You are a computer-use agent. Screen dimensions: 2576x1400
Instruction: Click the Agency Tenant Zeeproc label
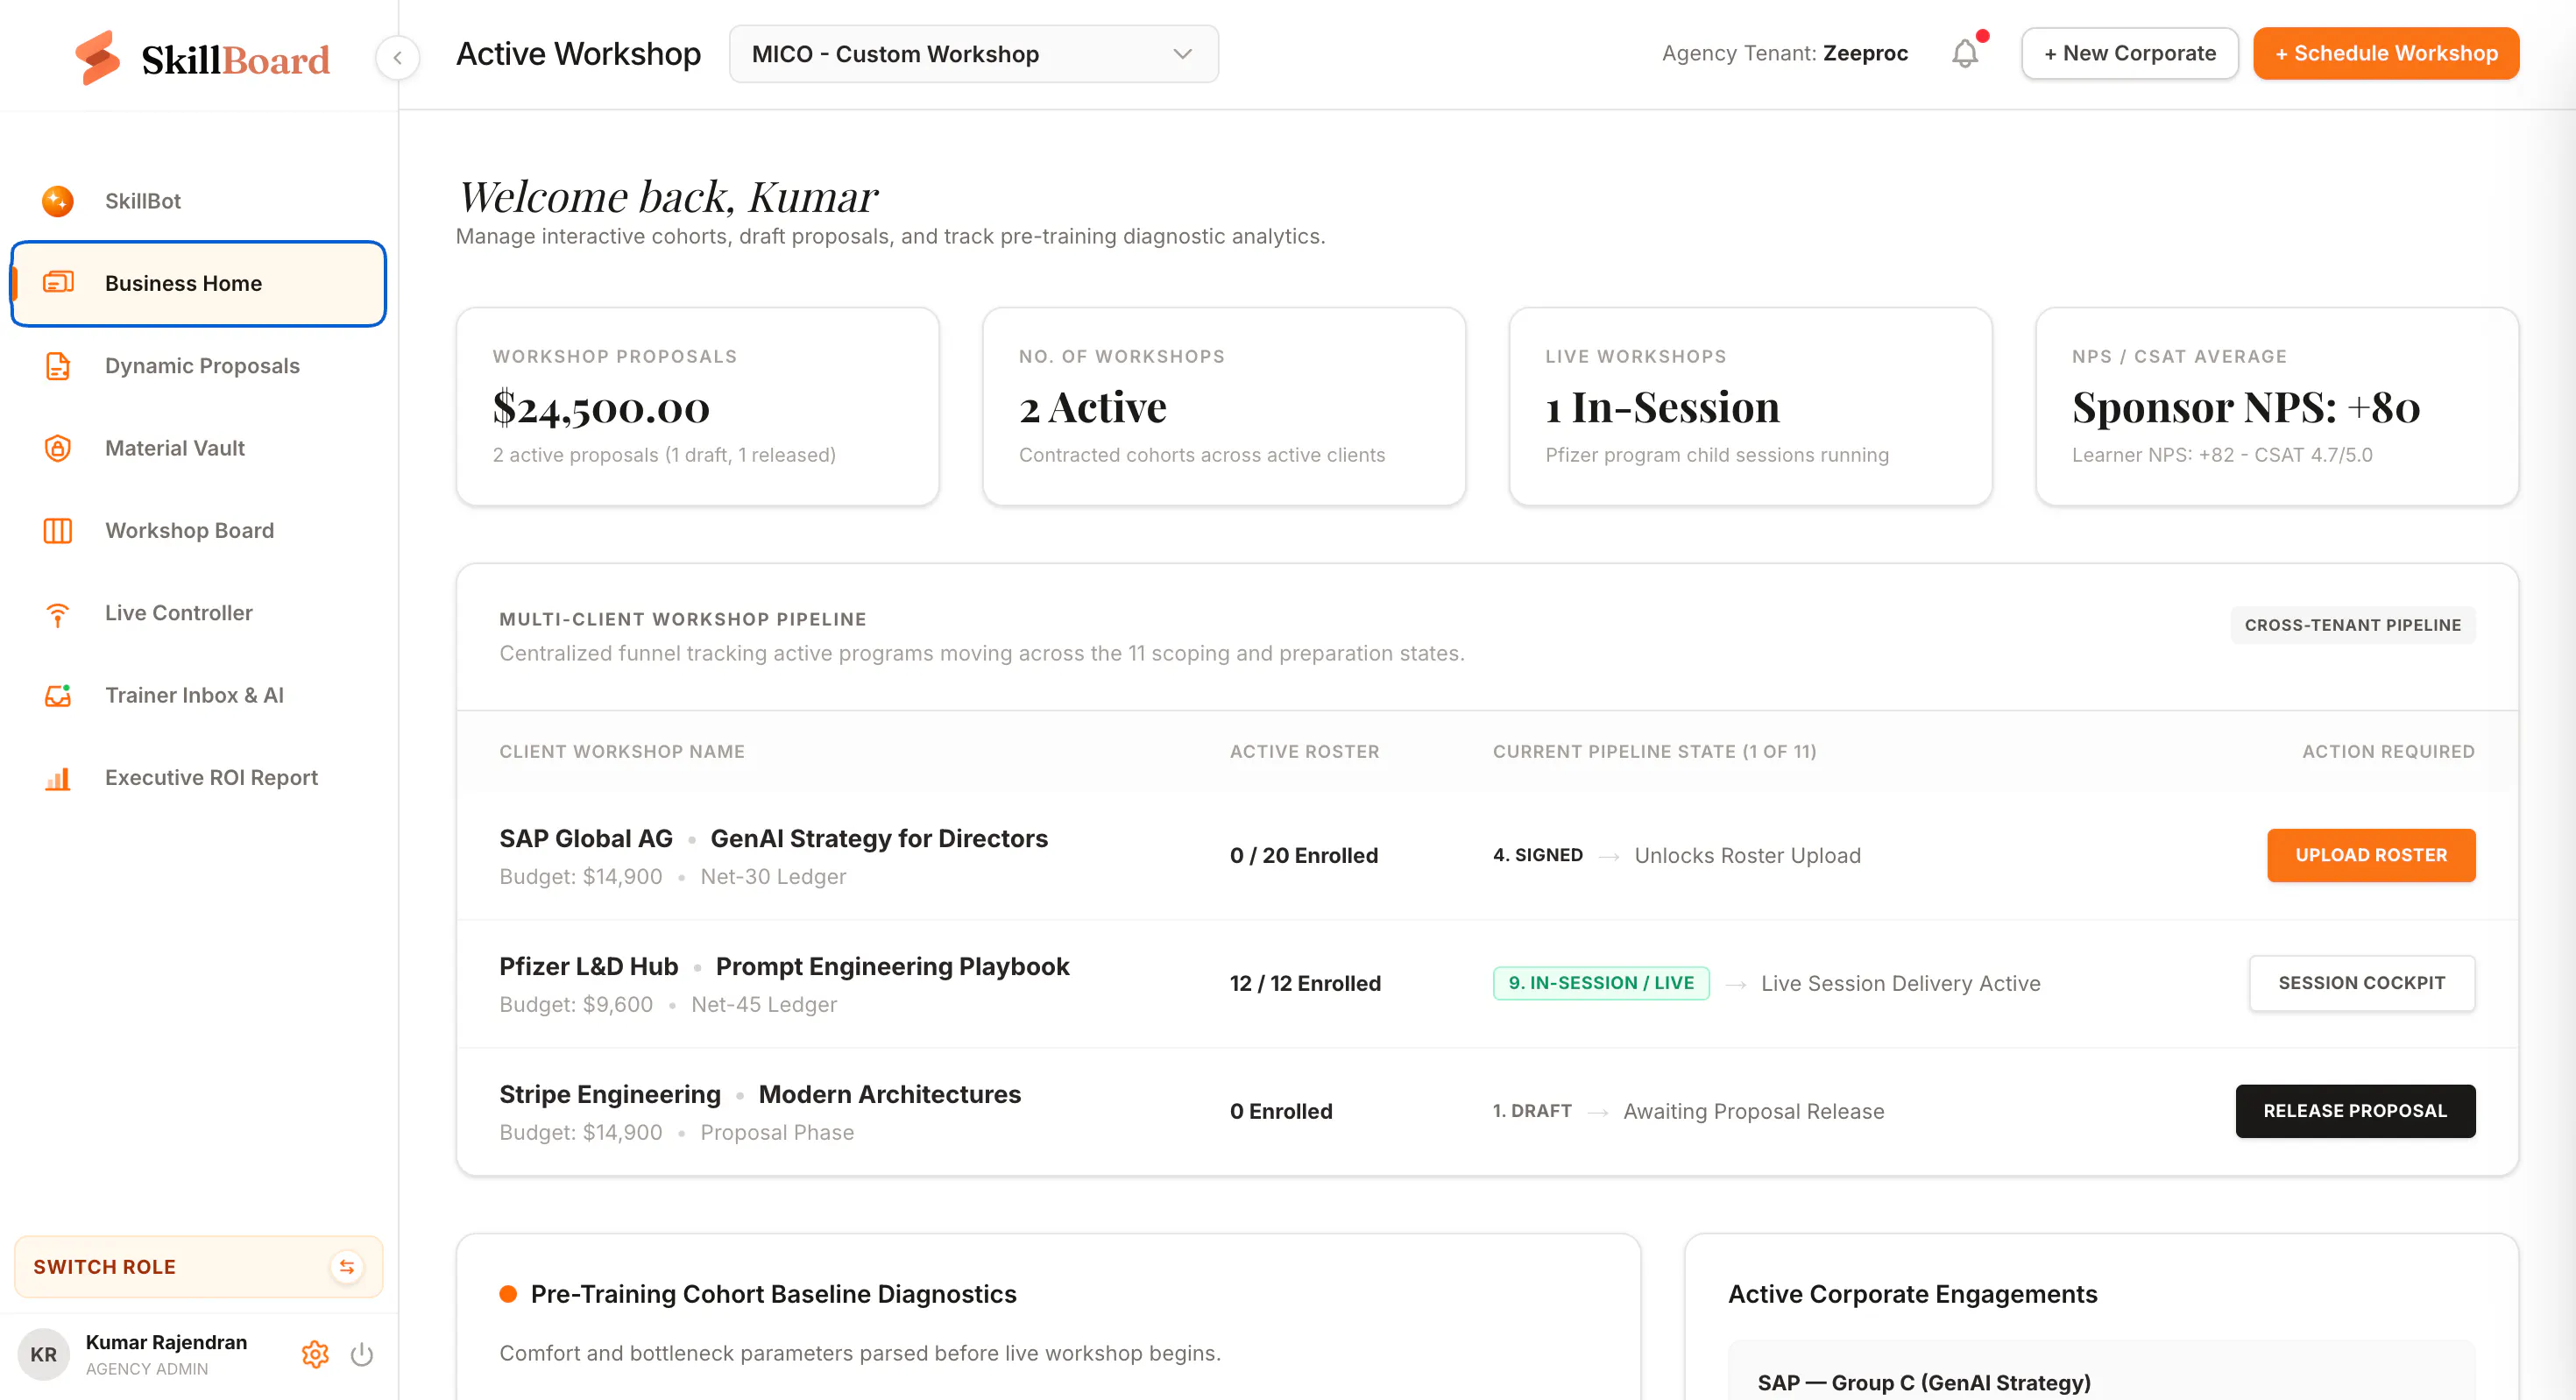tap(1785, 53)
